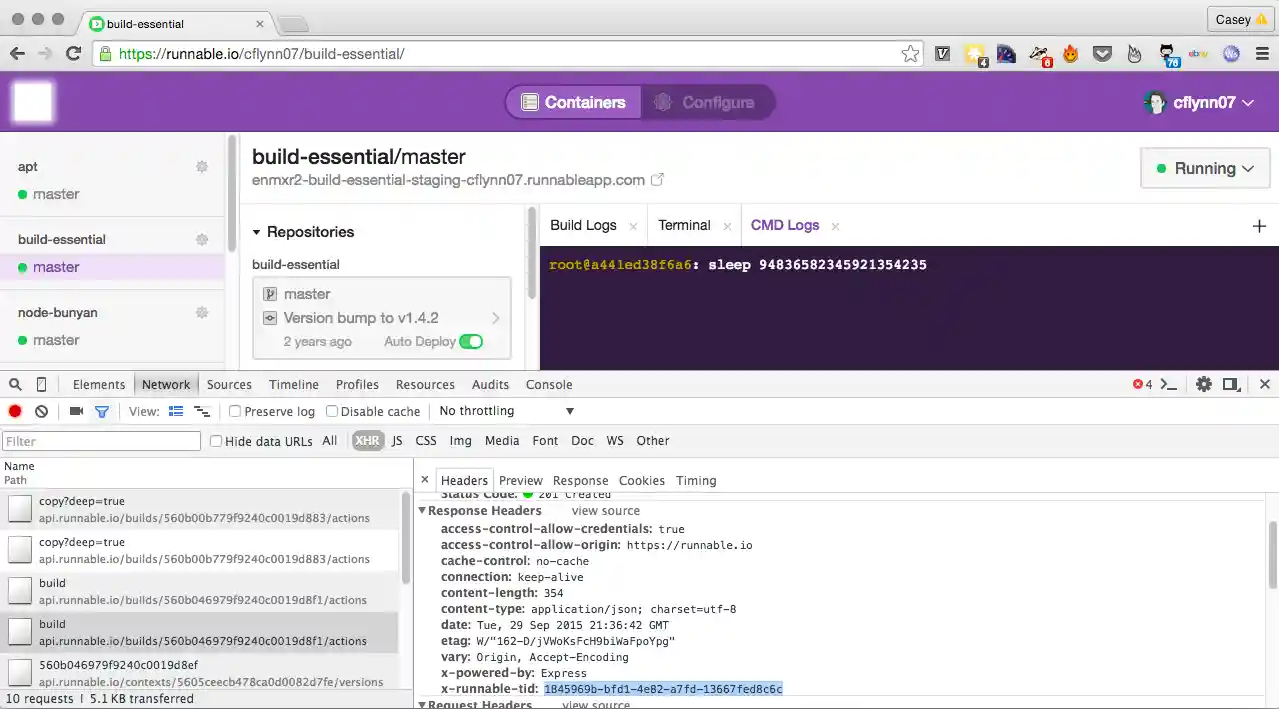Image resolution: width=1279 pixels, height=709 pixels.
Task: Select the first copy?deep=true request
Action: coord(199,509)
